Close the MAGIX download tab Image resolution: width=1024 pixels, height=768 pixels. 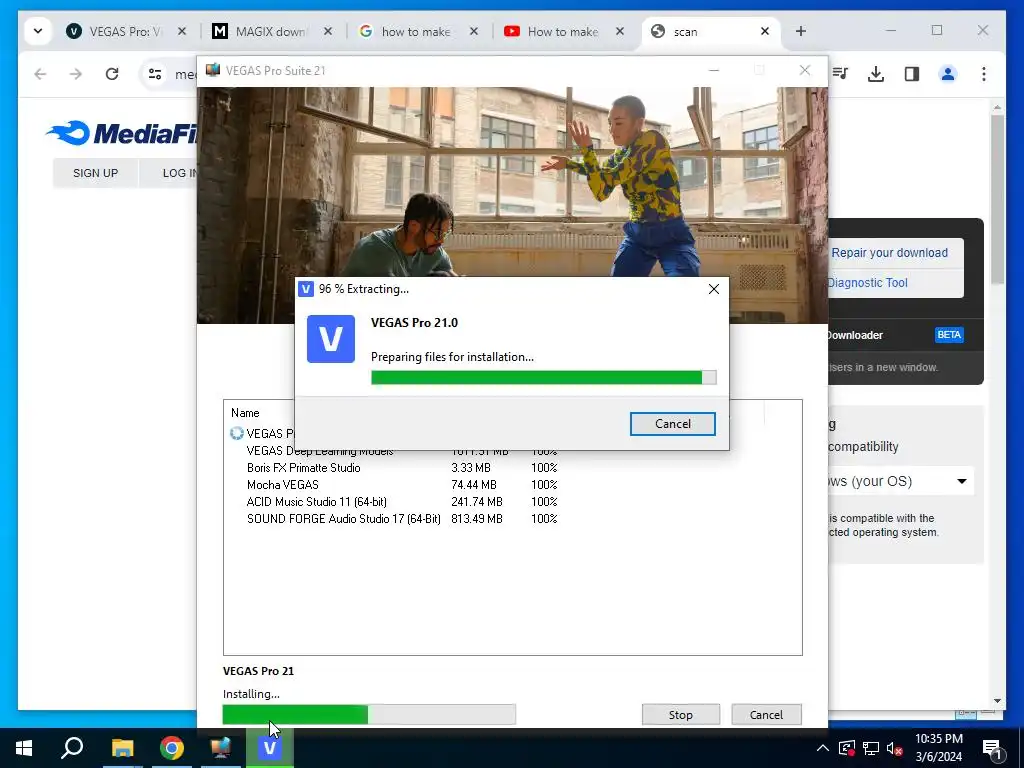(328, 31)
